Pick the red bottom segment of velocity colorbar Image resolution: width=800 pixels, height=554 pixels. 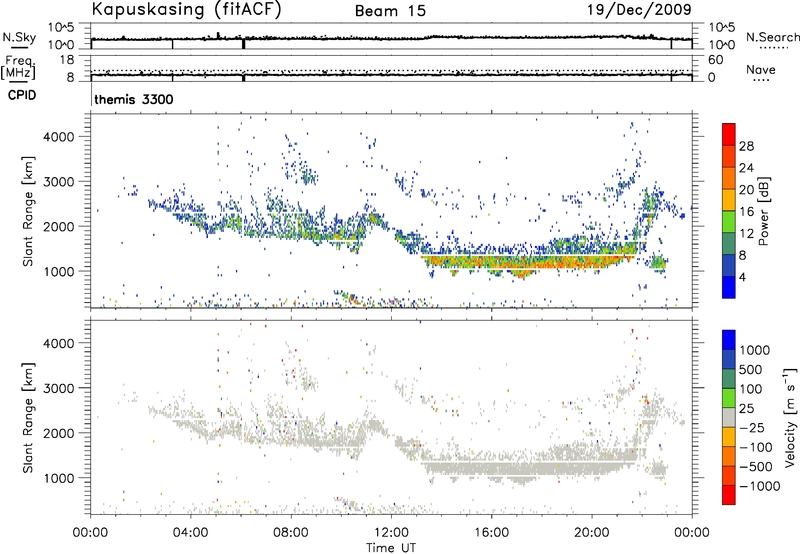coord(729,495)
